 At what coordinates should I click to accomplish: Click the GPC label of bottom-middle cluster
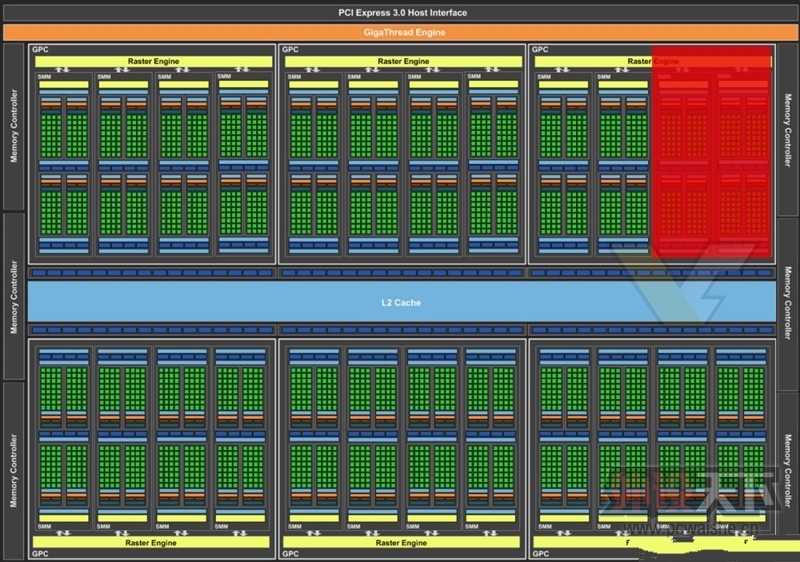point(290,553)
